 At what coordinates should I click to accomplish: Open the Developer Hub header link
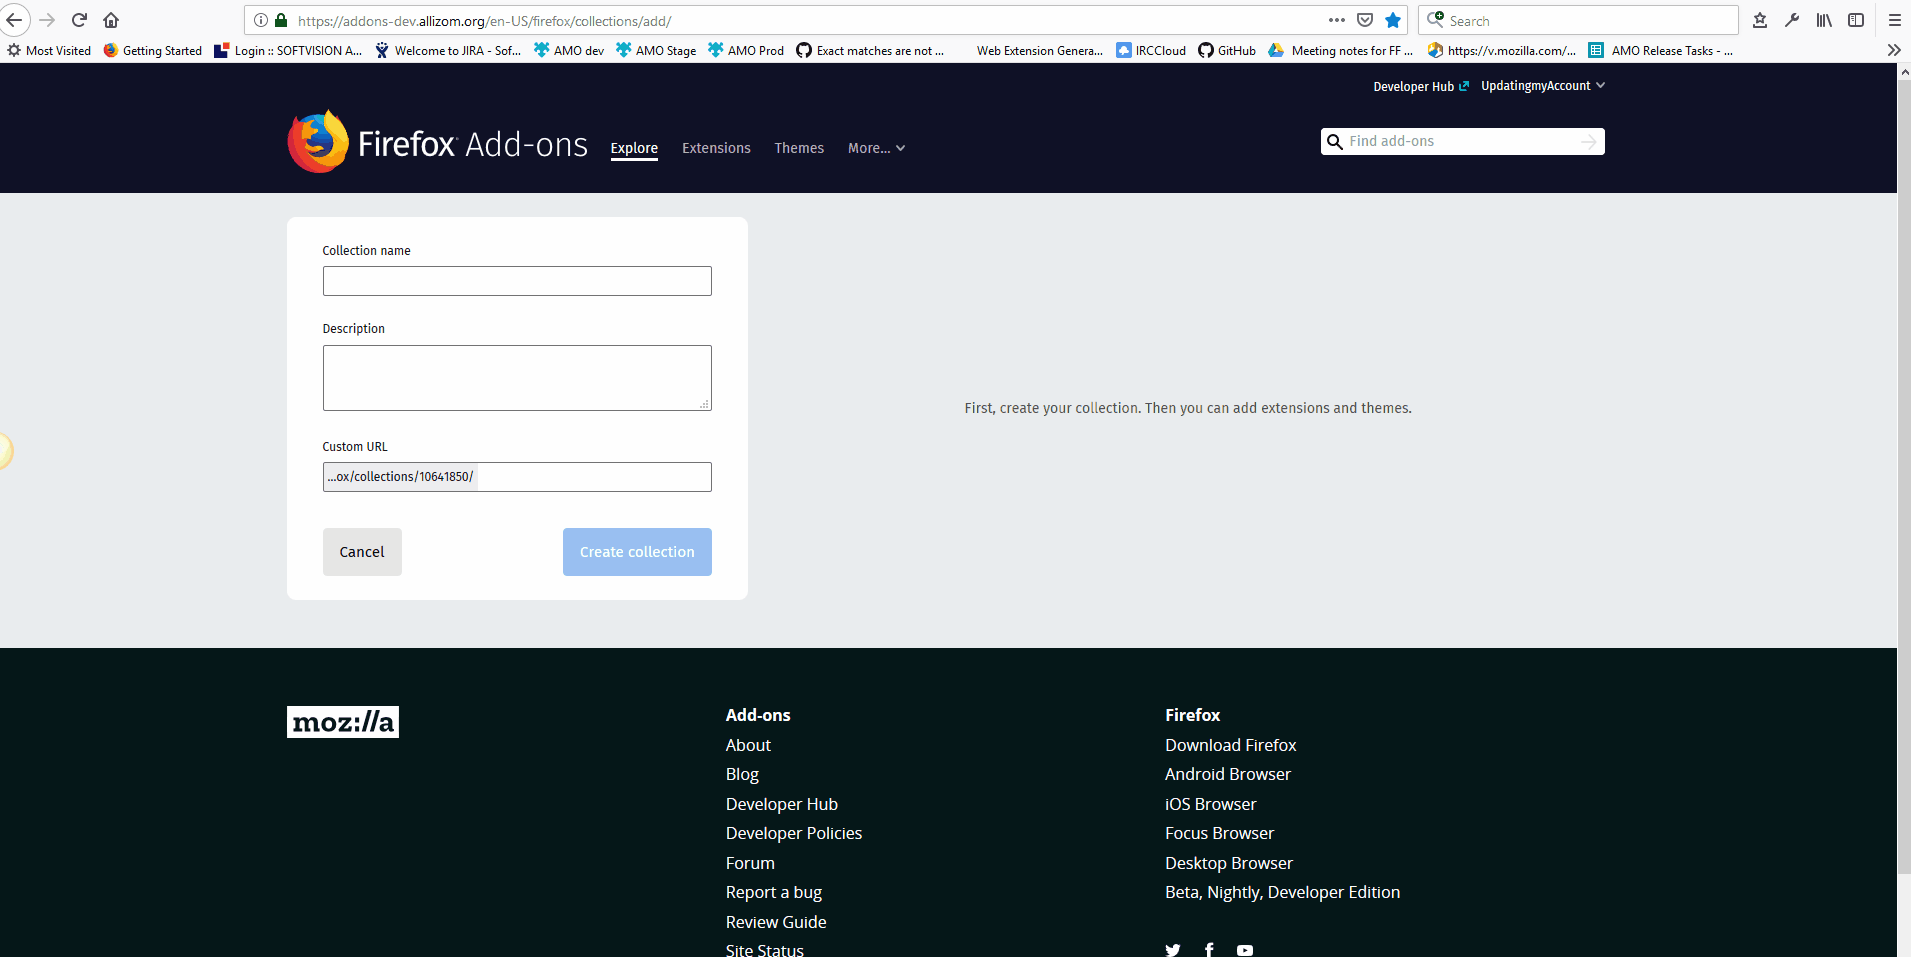(1421, 87)
